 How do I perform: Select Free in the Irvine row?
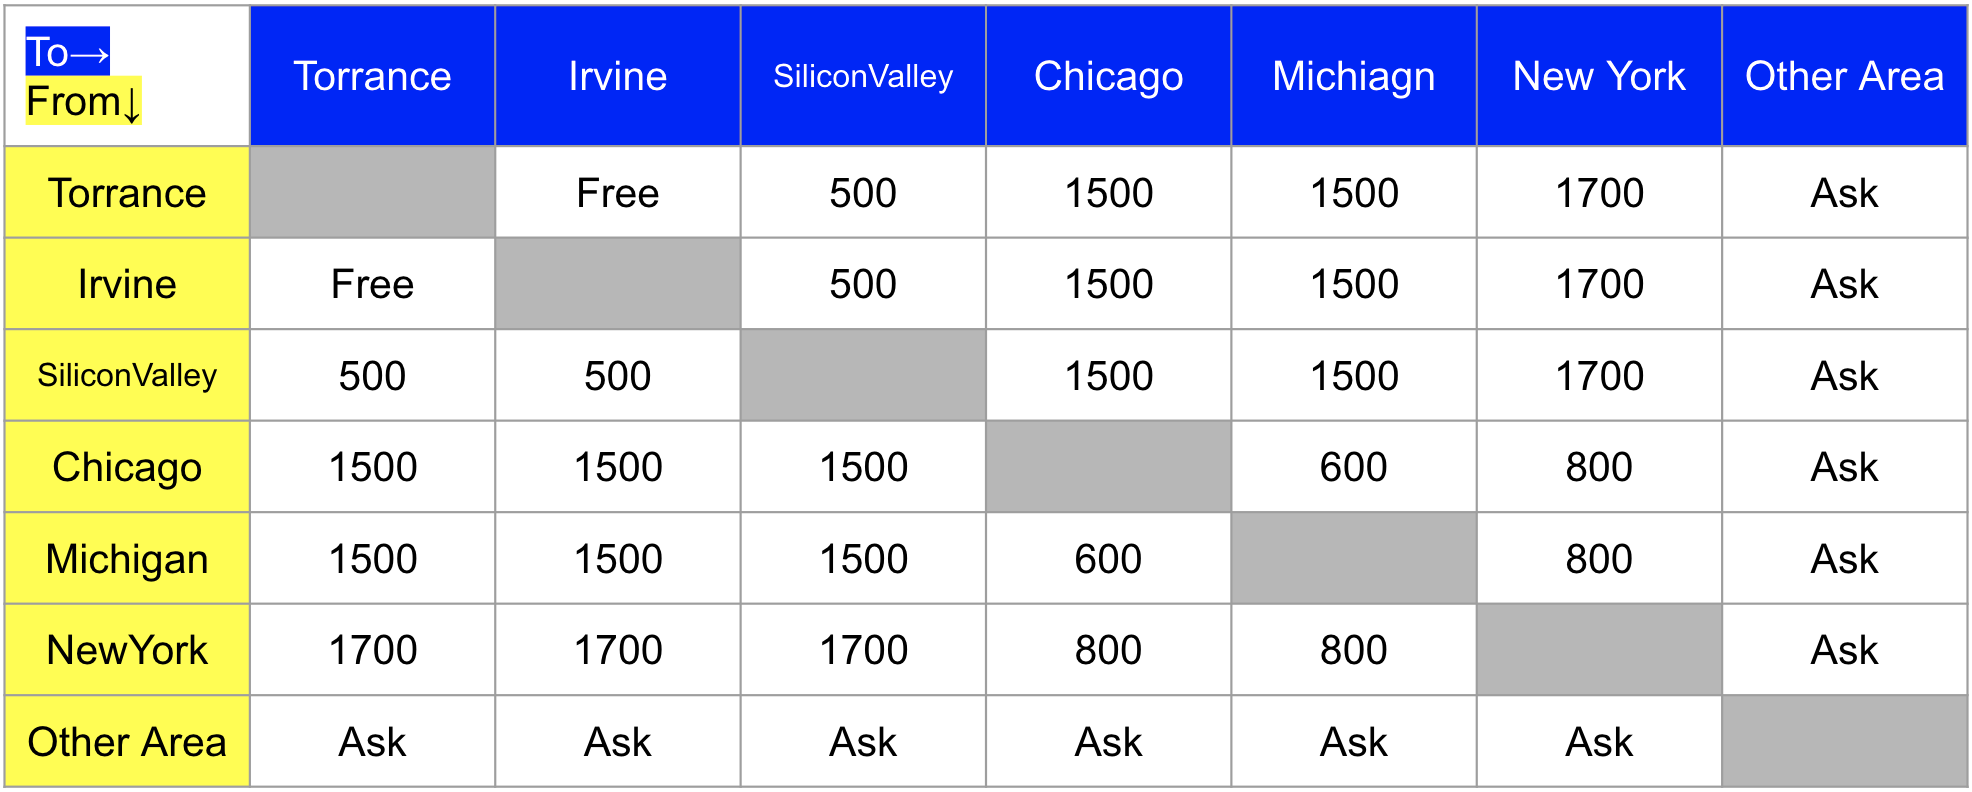[372, 284]
